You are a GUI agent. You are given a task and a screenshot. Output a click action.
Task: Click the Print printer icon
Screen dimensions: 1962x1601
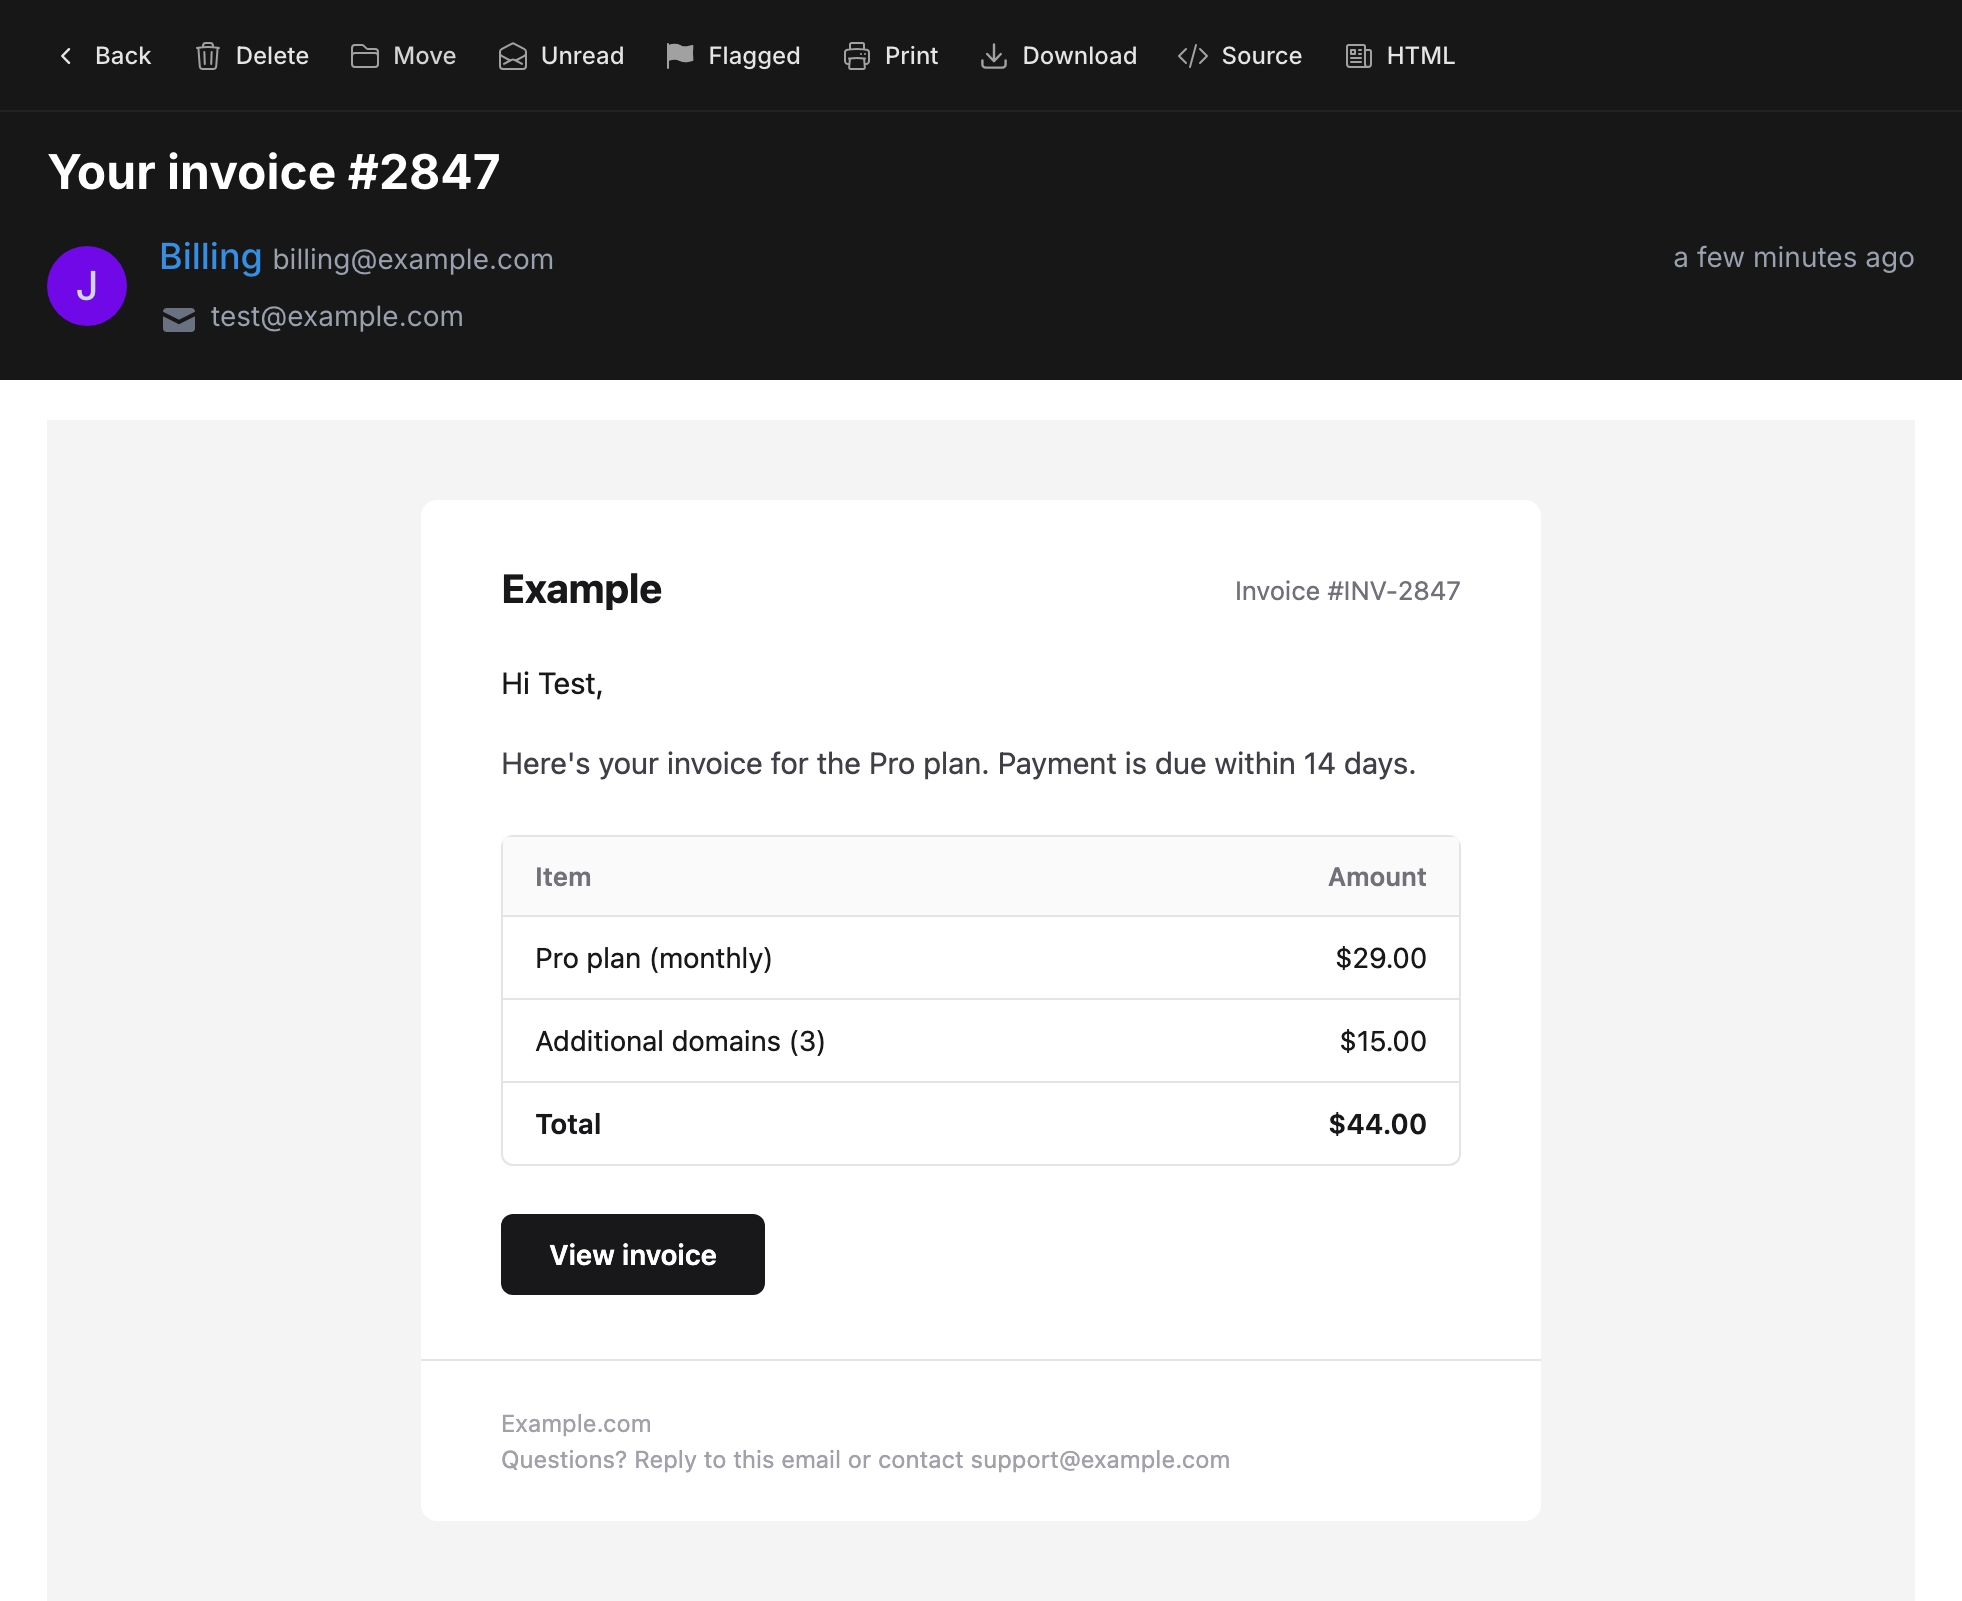point(857,56)
